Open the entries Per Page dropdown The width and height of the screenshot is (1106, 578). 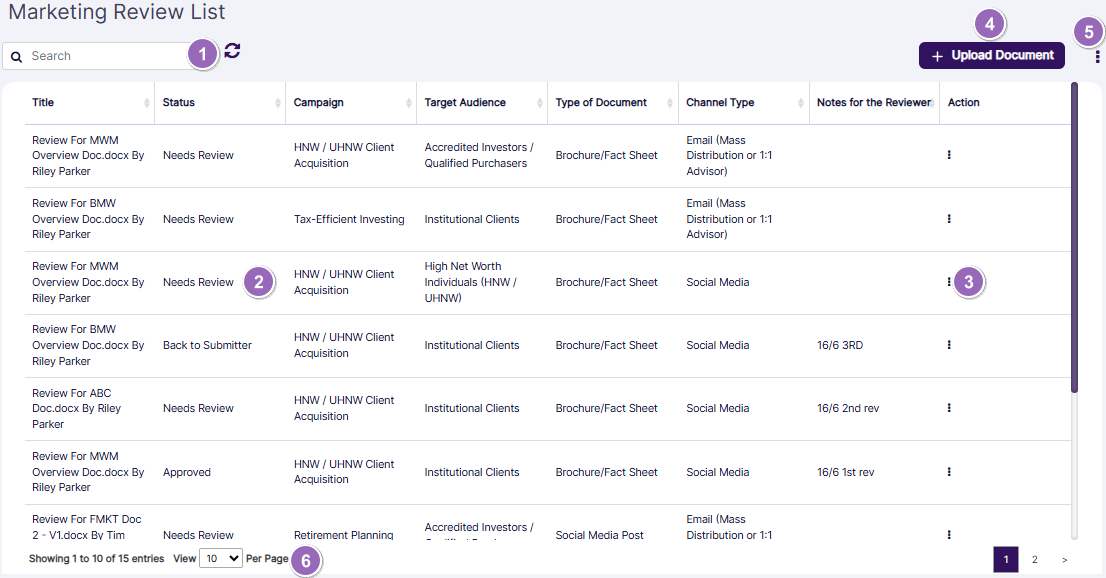[x=220, y=558]
